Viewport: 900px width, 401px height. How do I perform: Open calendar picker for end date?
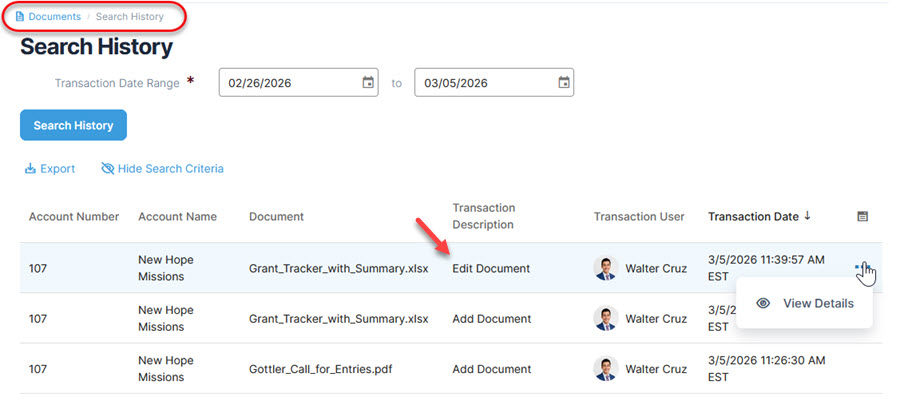[x=563, y=83]
